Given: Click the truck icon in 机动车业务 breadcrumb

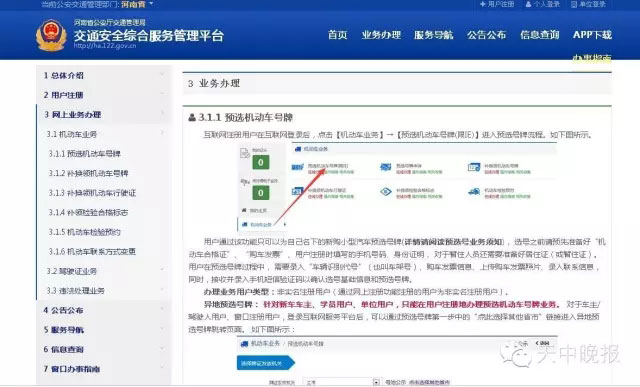Looking at the screenshot, I should pyautogui.click(x=298, y=149).
